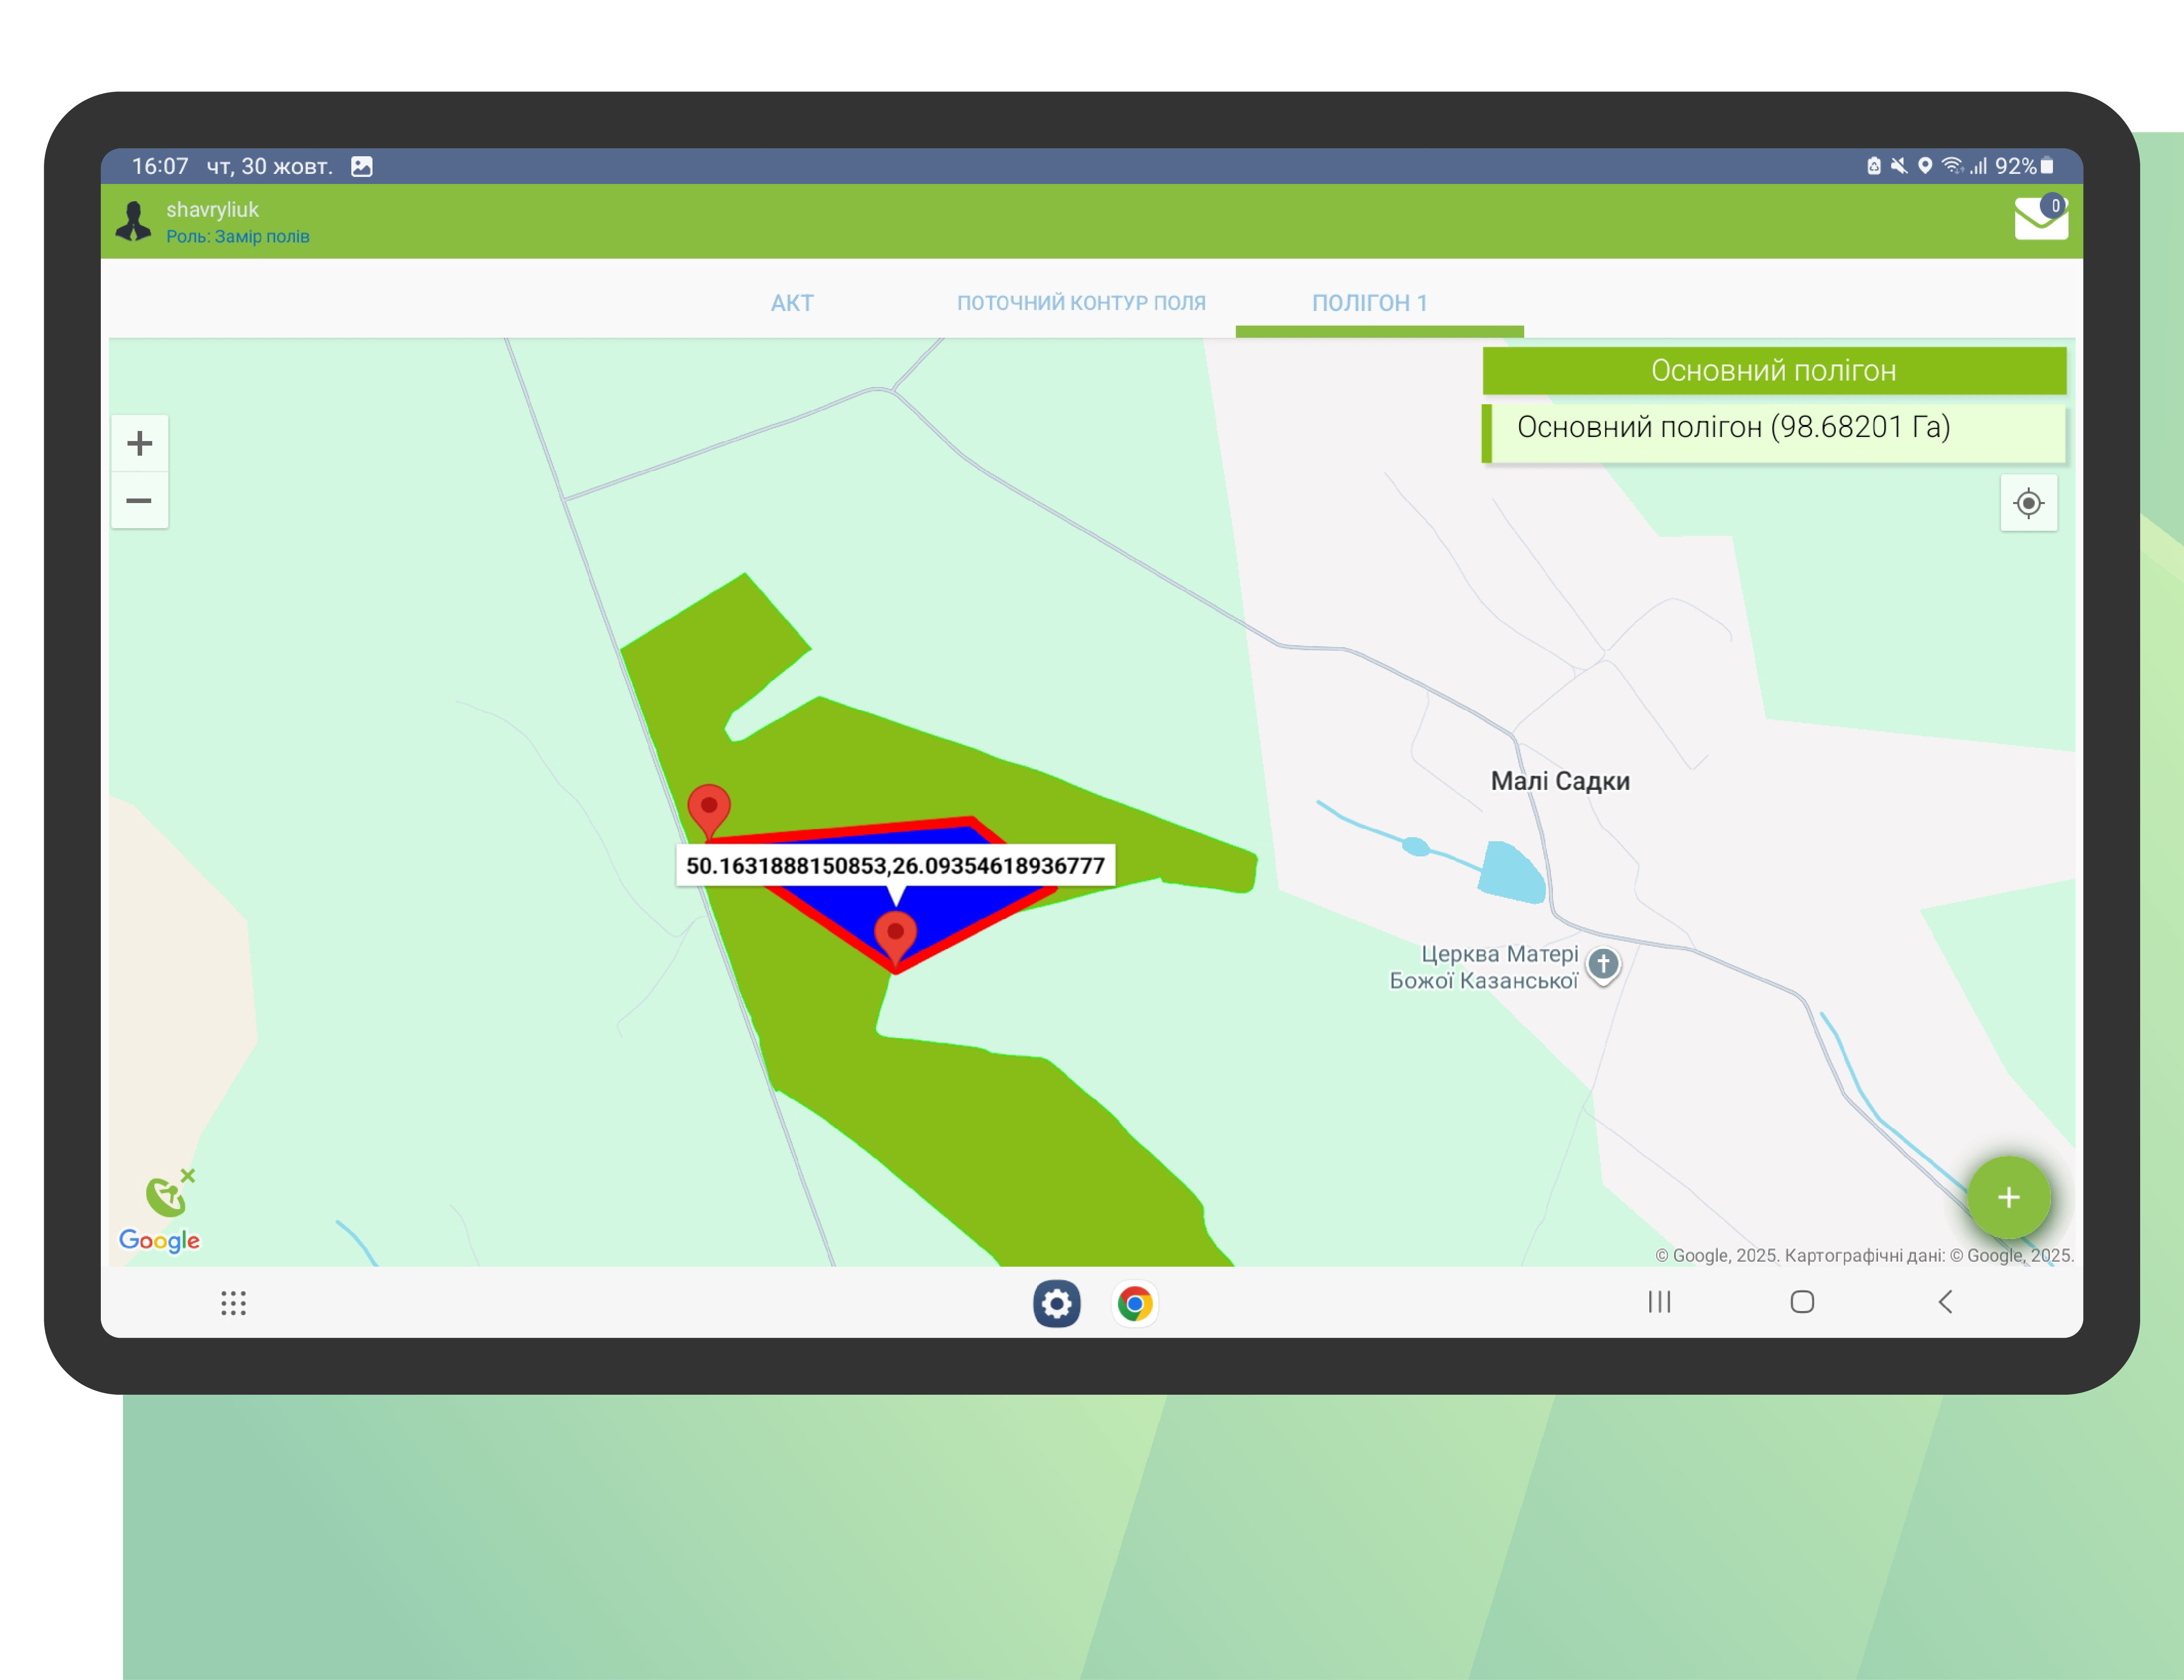Tap the green add floating button
2184x1680 pixels.
point(2008,1197)
